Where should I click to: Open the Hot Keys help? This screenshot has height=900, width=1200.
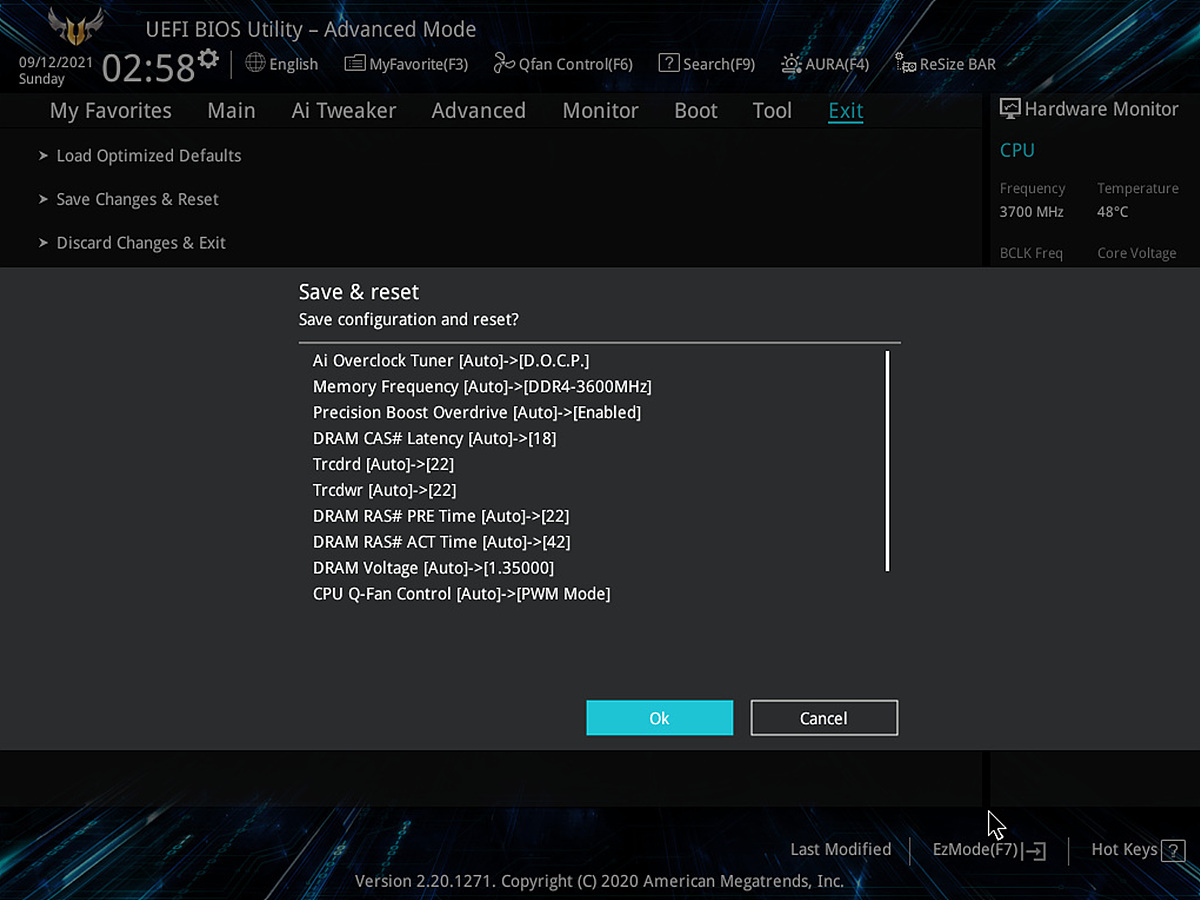pos(1124,849)
